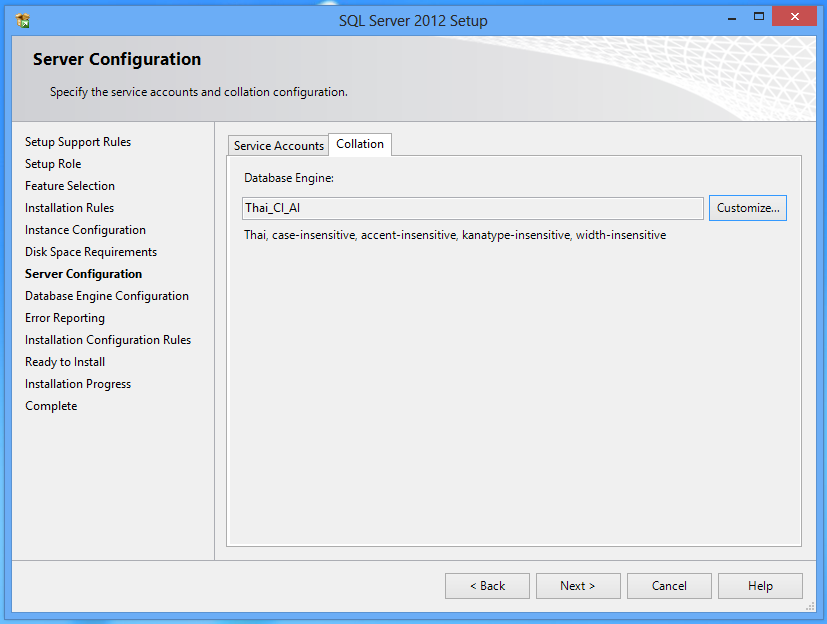Select the bold Server Configuration step
This screenshot has width=827, height=624.
click(83, 274)
